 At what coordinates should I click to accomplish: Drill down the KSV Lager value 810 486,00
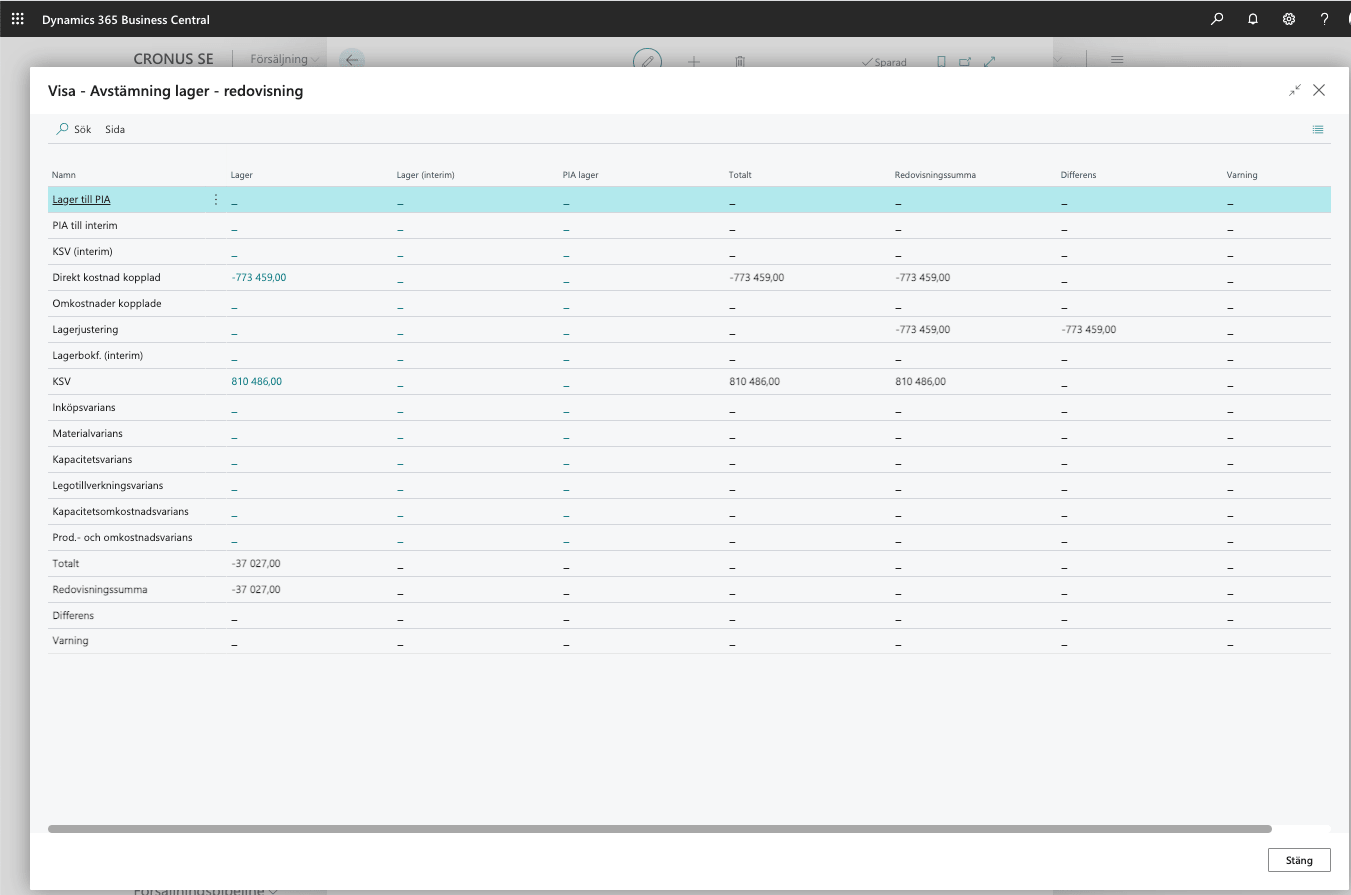tap(256, 381)
